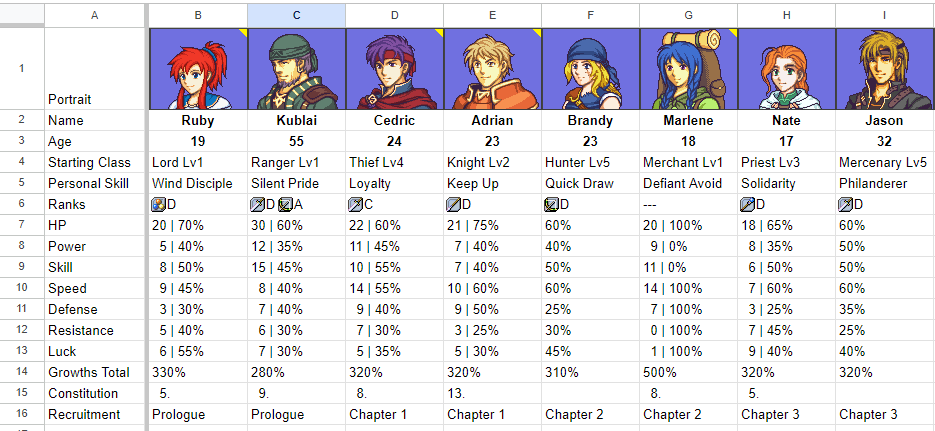Click Brandy's weapon rank icon
The image size is (935, 431).
click(x=551, y=204)
